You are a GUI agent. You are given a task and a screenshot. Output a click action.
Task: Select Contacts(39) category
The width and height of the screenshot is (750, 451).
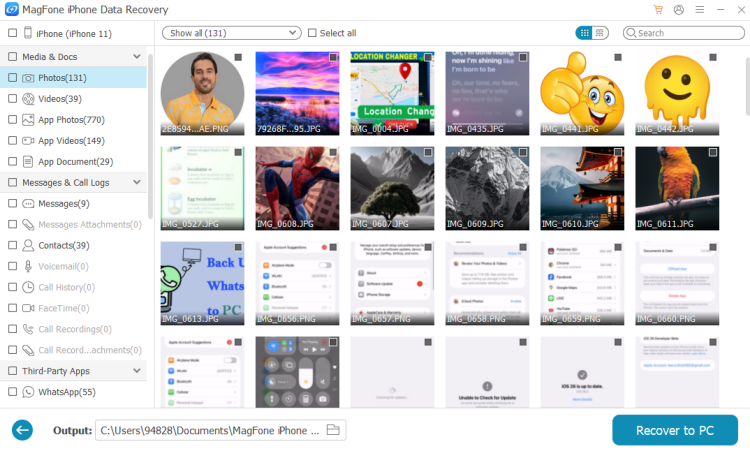(63, 245)
